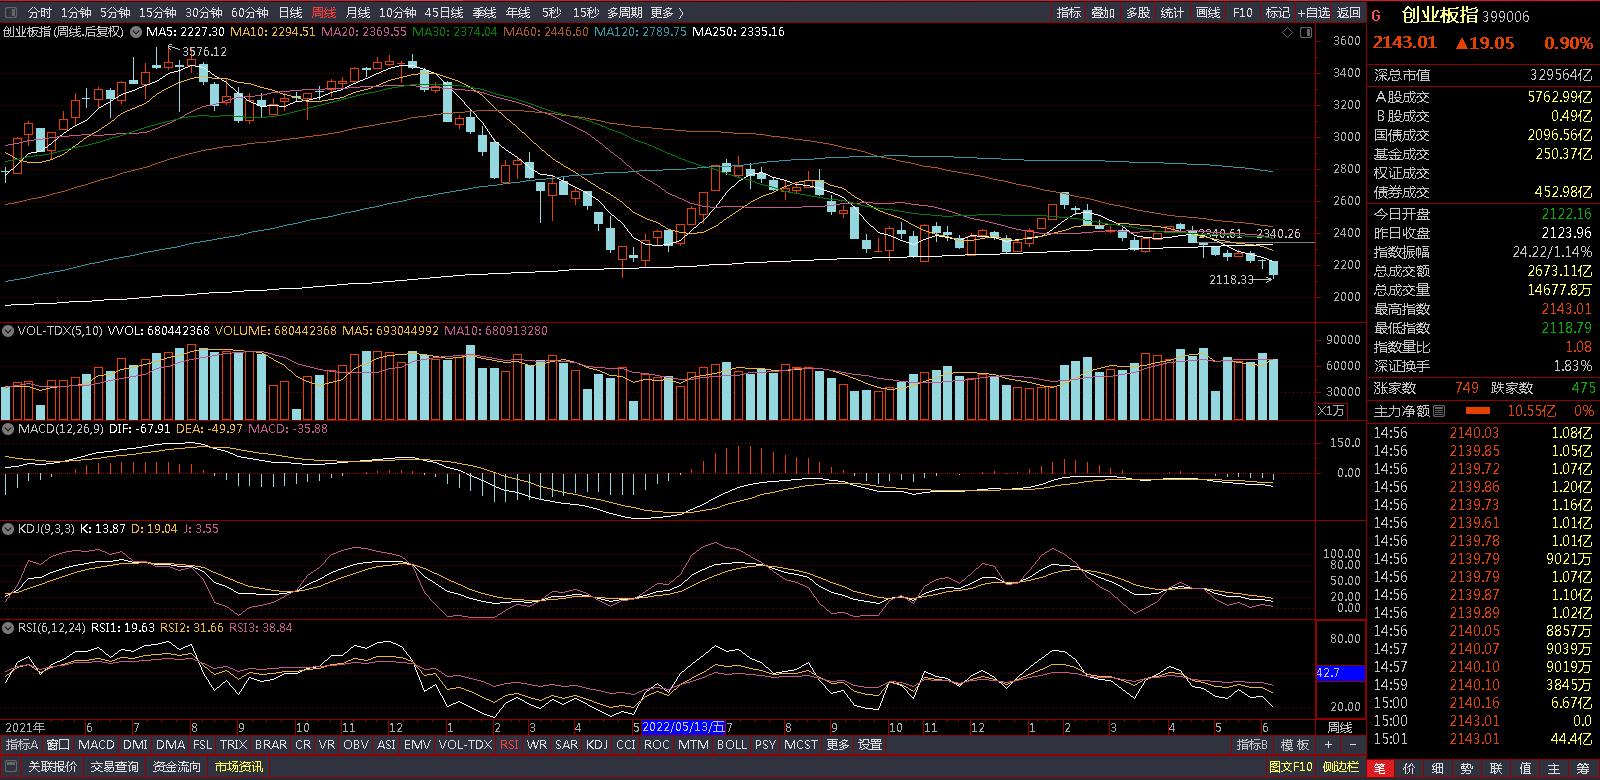Open the 关联报价 related quotes tab
The height and width of the screenshot is (780, 1600).
point(52,767)
